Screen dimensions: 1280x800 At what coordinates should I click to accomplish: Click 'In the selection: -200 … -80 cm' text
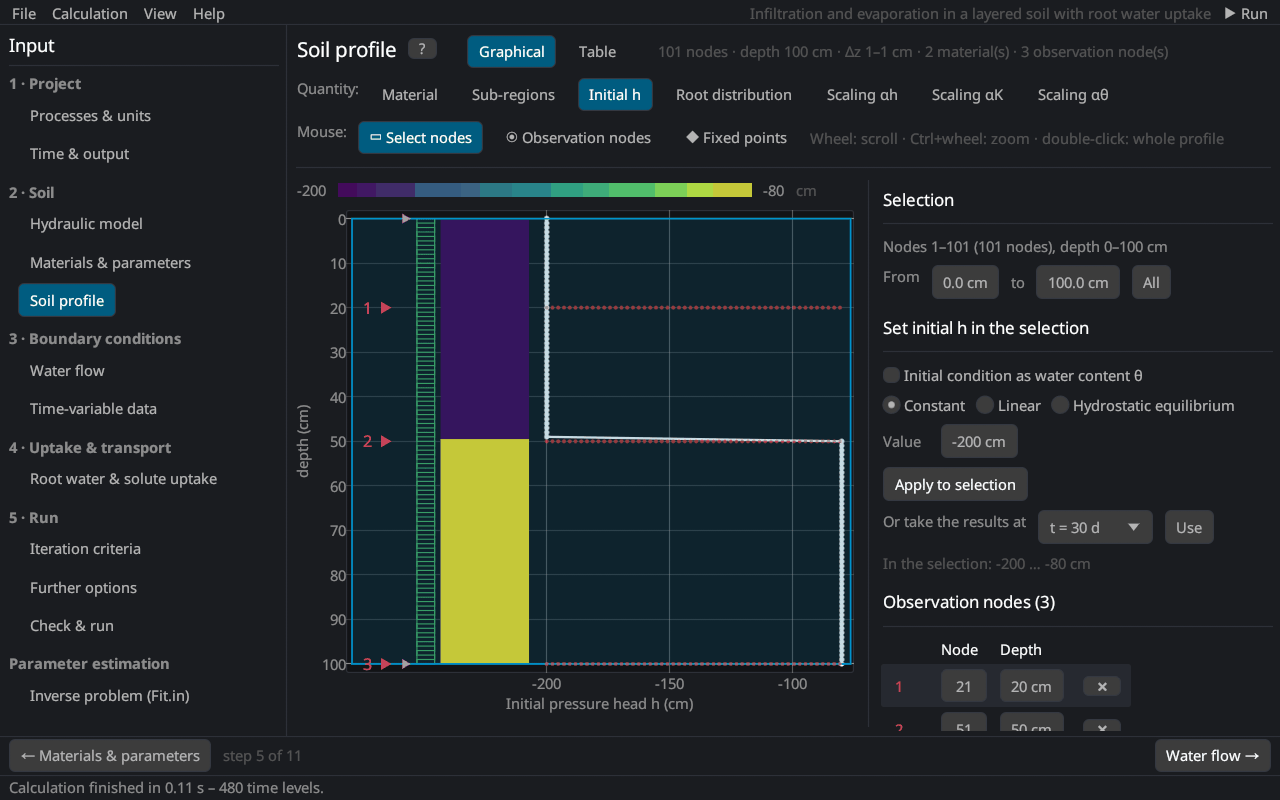986,564
